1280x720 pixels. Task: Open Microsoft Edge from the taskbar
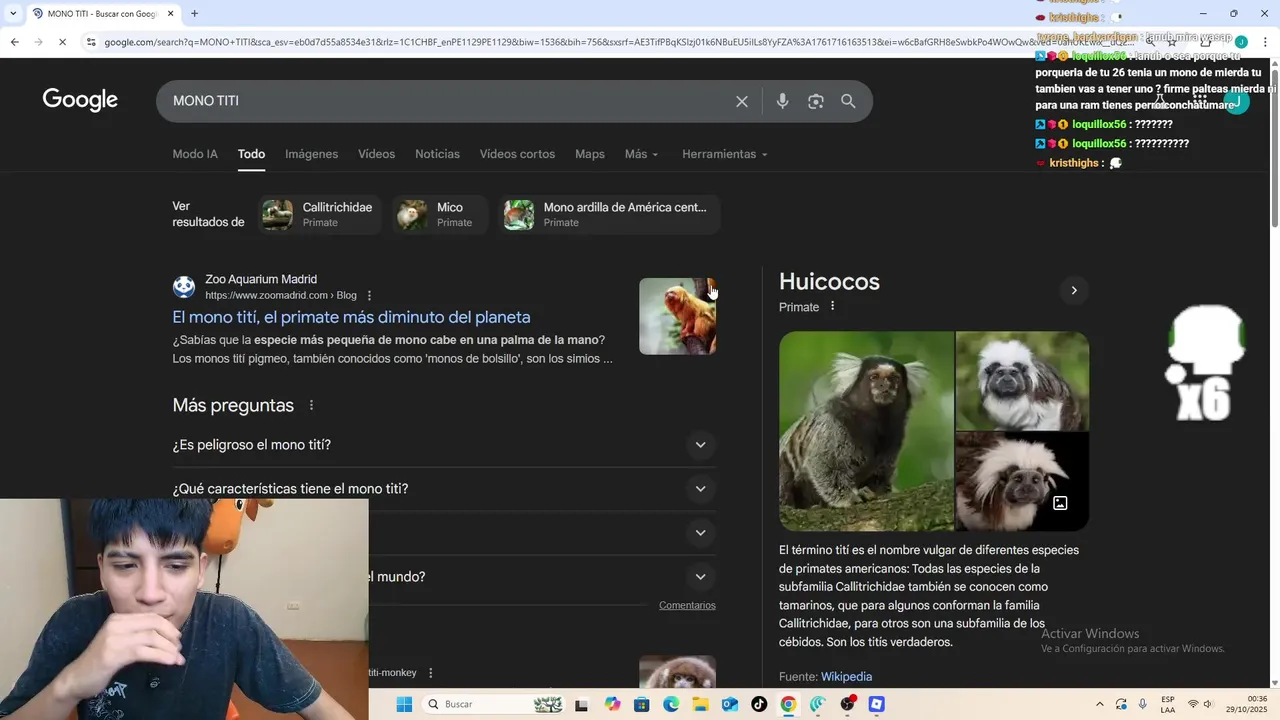(x=671, y=704)
